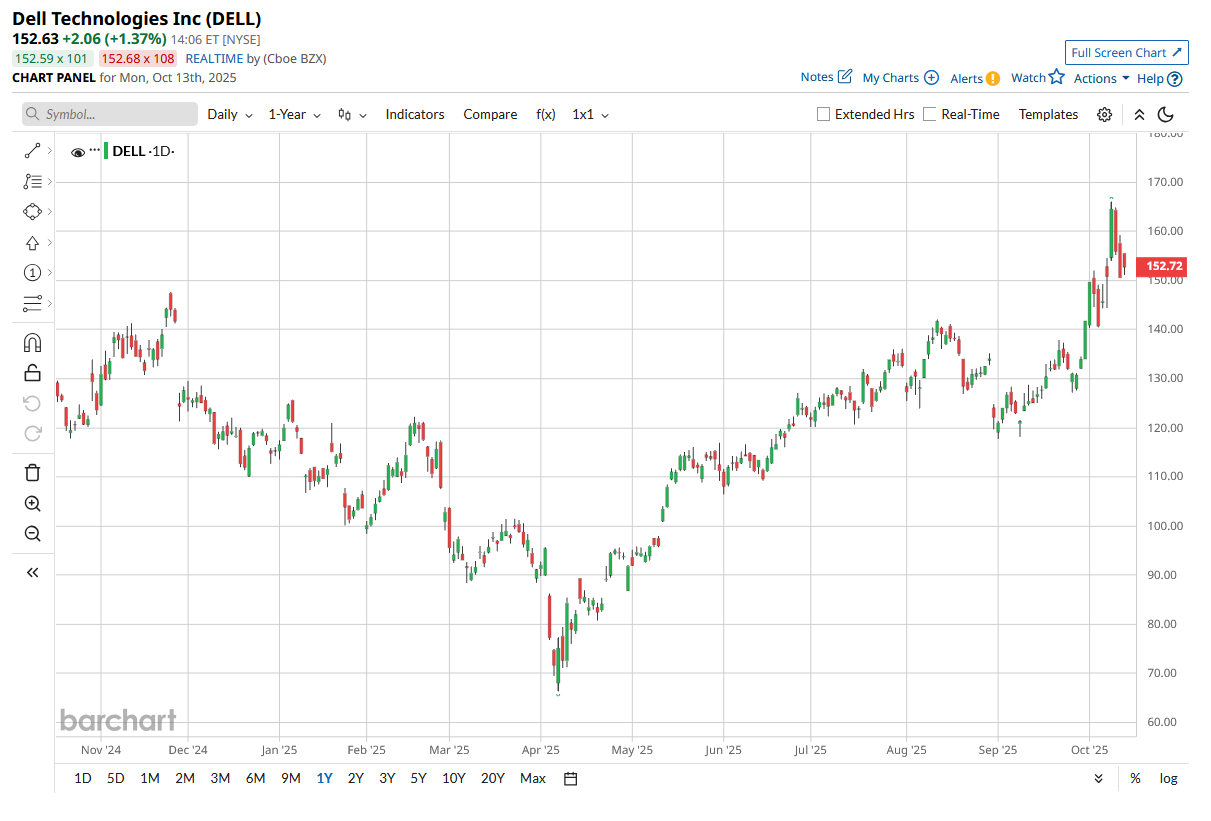This screenshot has width=1211, height=821.
Task: Enable the Real-Time checkbox
Action: [x=930, y=114]
